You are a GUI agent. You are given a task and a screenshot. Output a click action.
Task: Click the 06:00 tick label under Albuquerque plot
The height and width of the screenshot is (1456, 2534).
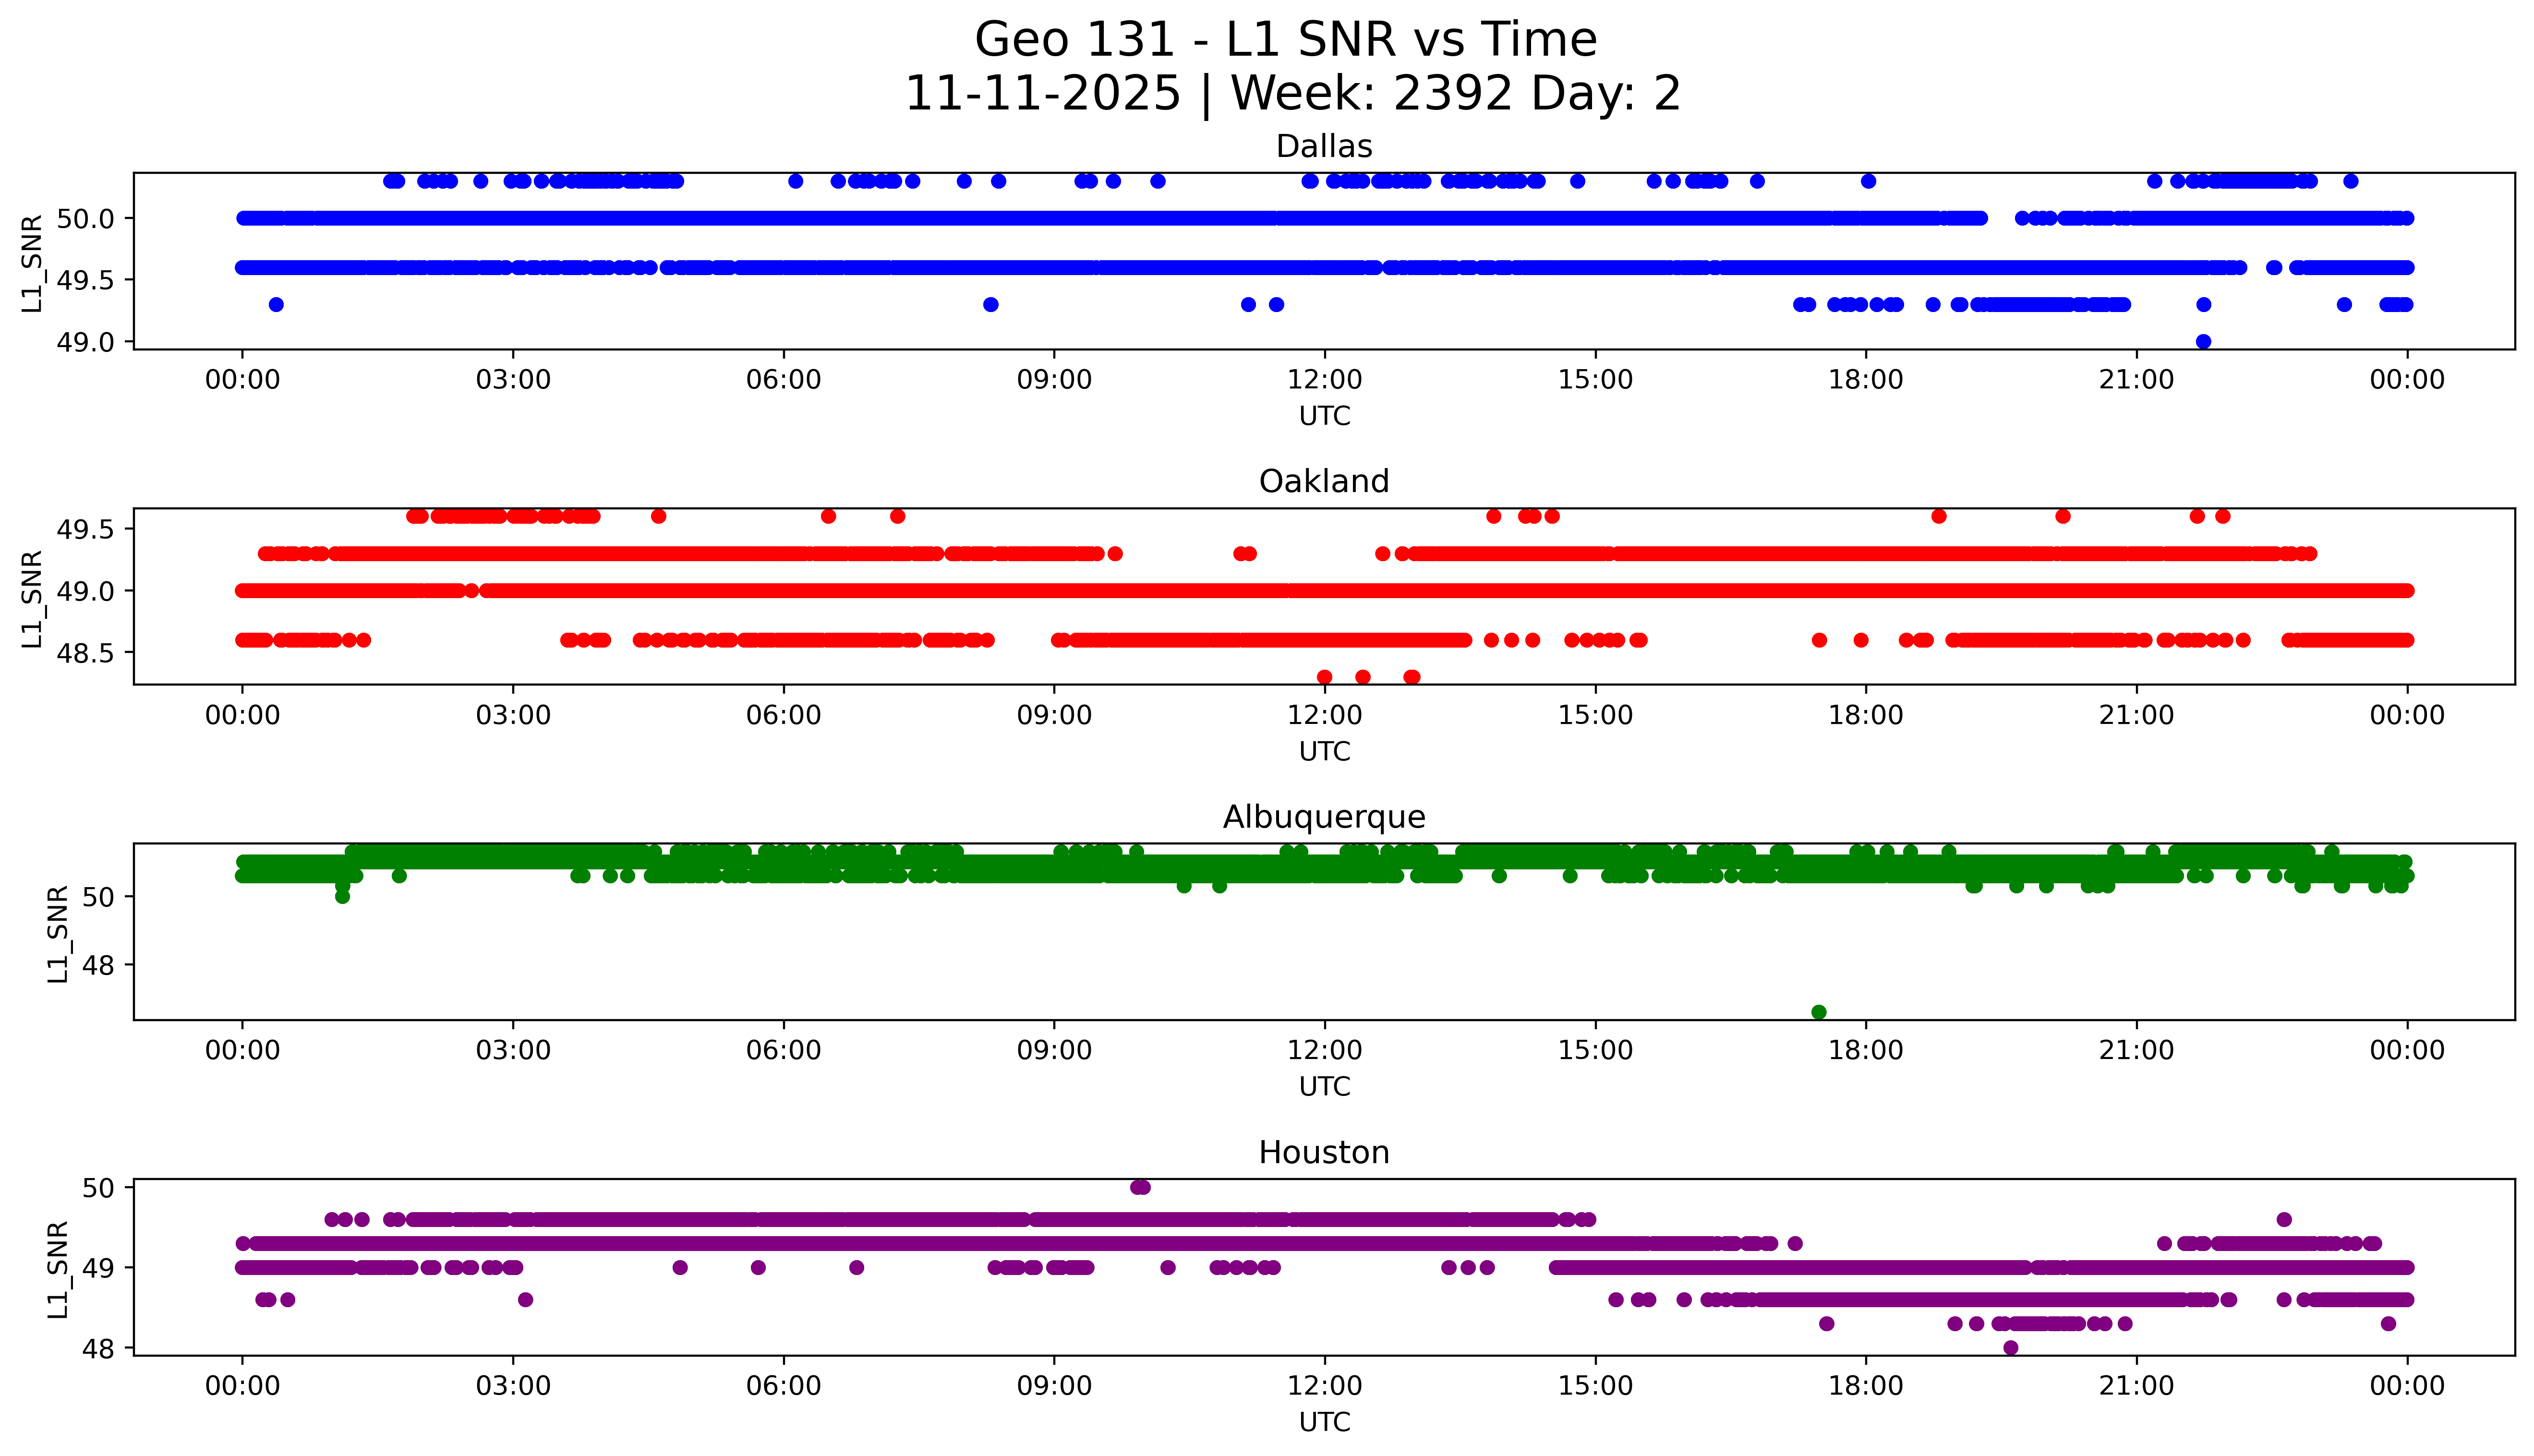(783, 1050)
